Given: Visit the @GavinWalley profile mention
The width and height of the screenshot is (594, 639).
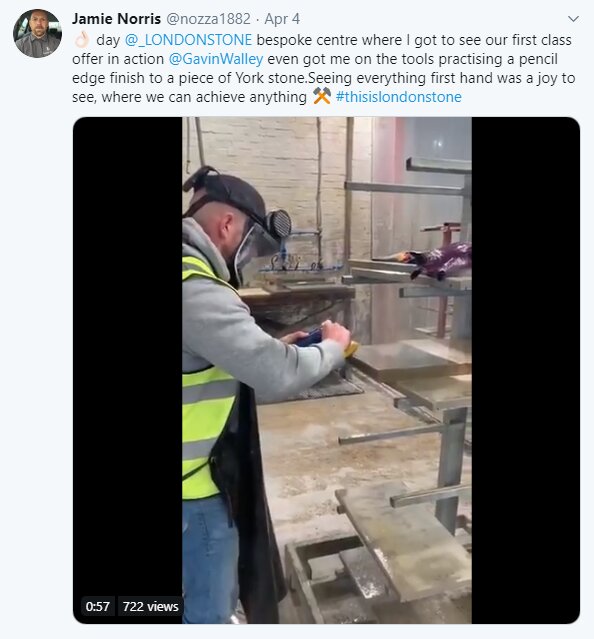Looking at the screenshot, I should coord(216,59).
